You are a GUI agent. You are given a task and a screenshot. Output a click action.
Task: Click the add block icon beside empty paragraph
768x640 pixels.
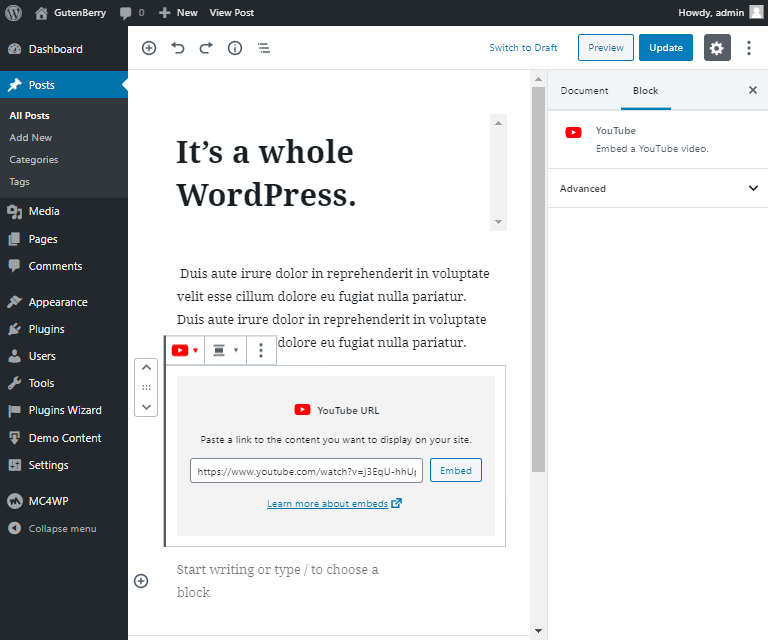click(x=141, y=581)
